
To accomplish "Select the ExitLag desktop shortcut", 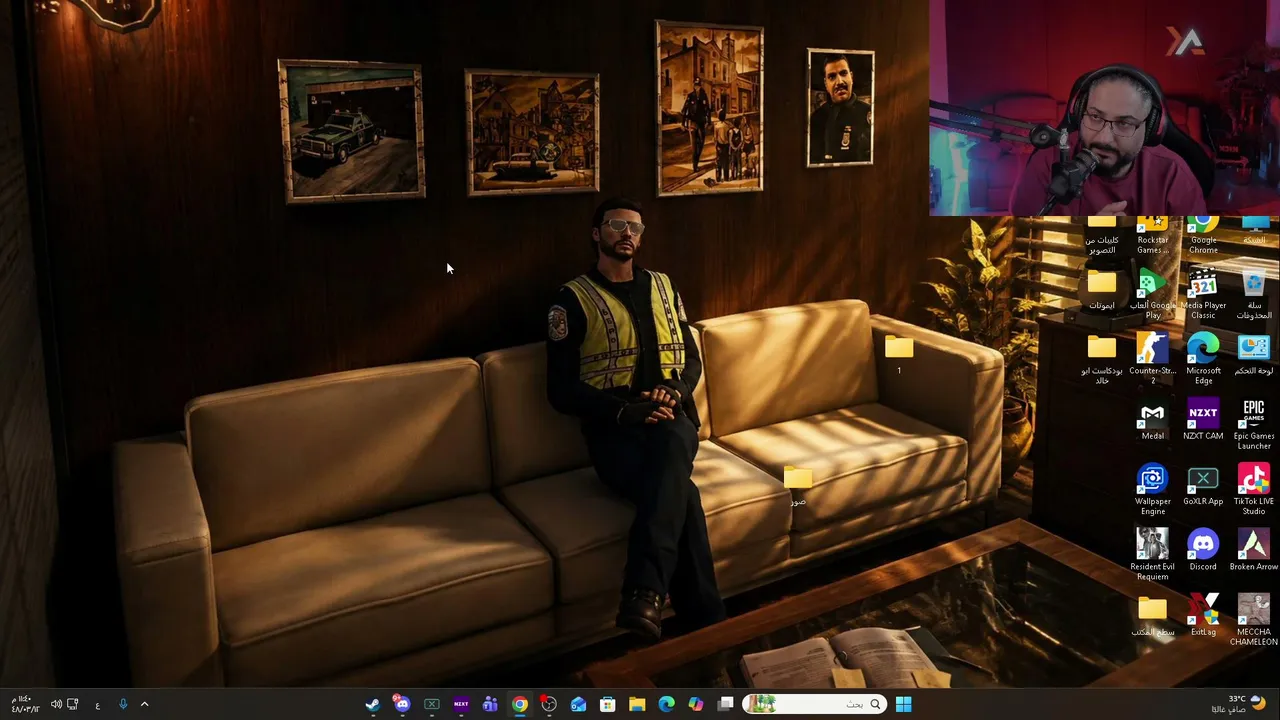I will (1203, 616).
